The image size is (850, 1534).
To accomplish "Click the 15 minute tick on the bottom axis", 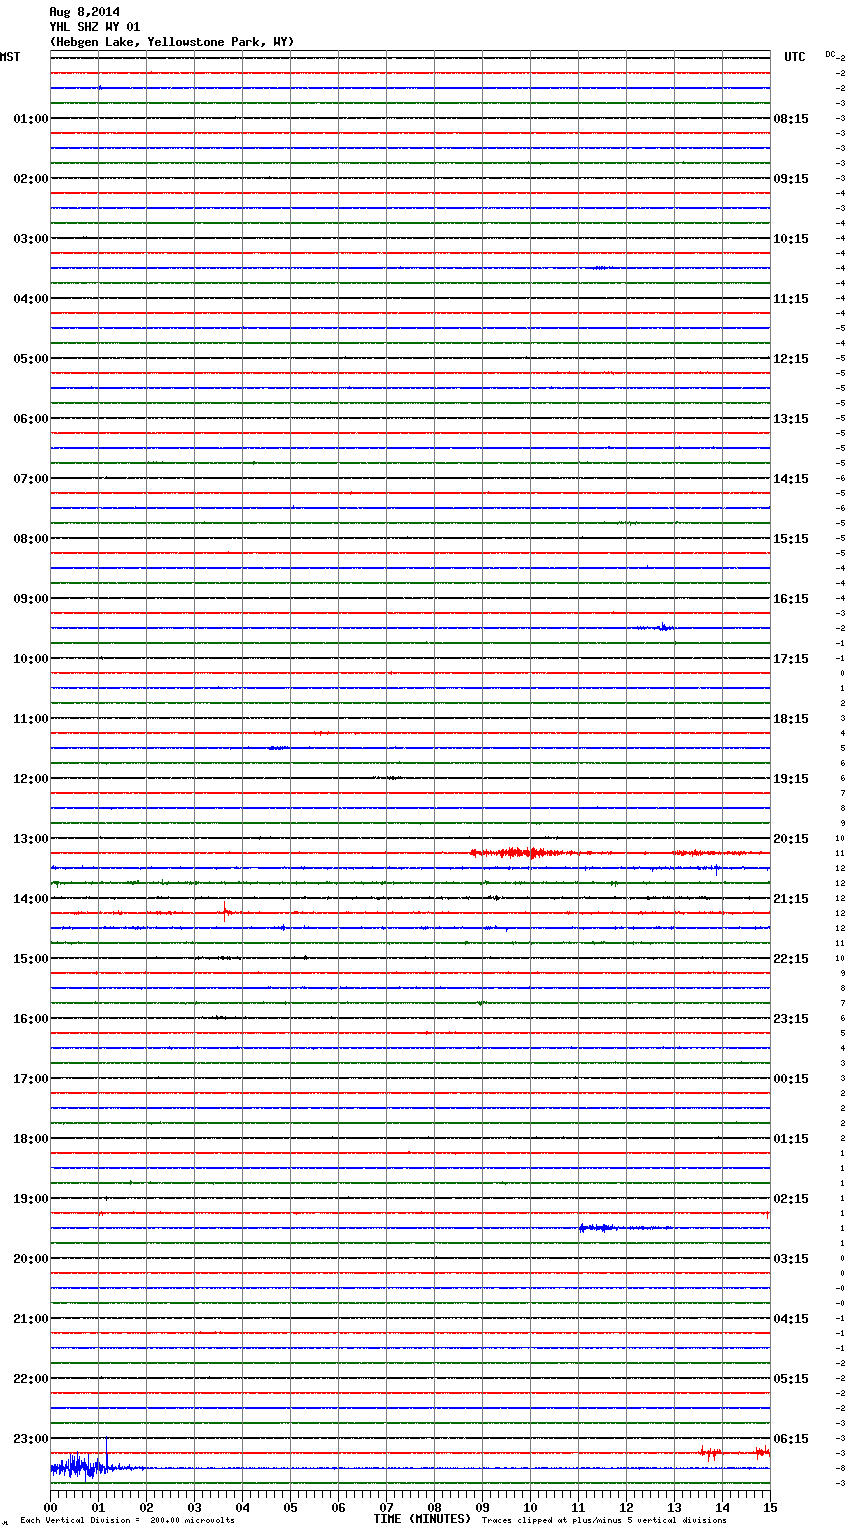I will click(x=769, y=1507).
